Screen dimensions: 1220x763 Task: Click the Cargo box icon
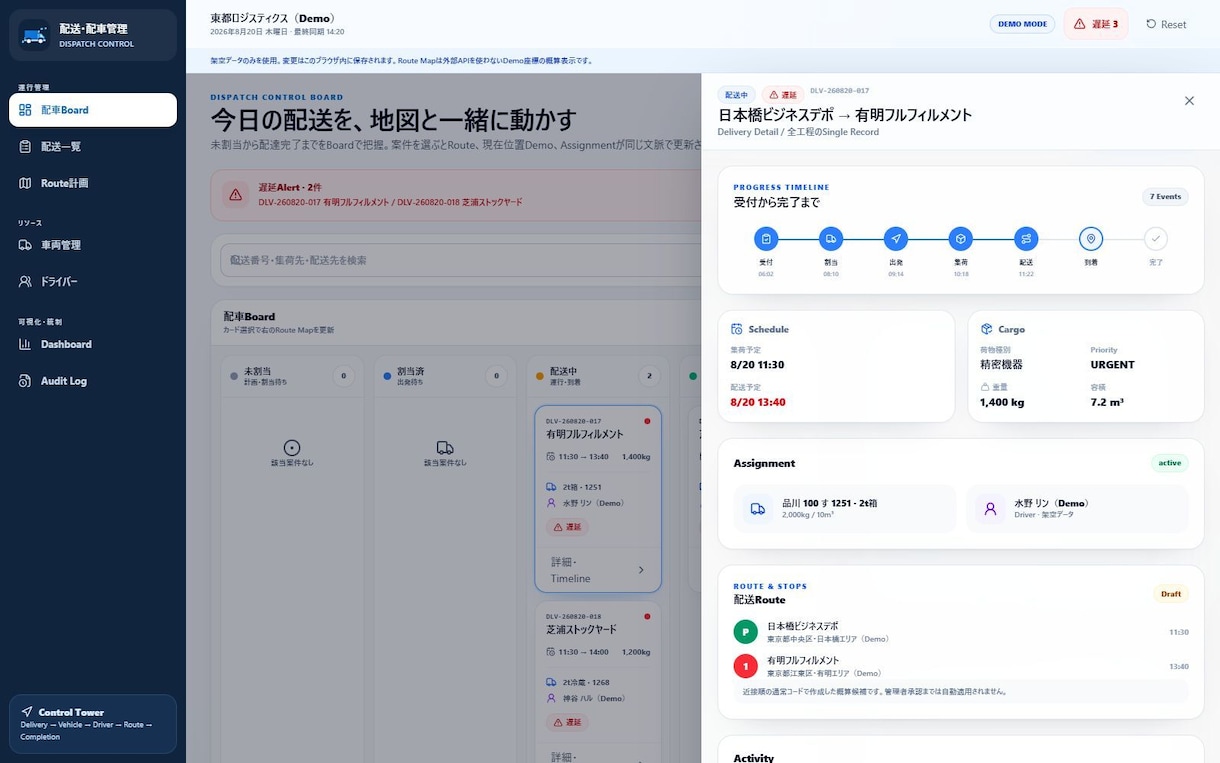click(x=987, y=329)
